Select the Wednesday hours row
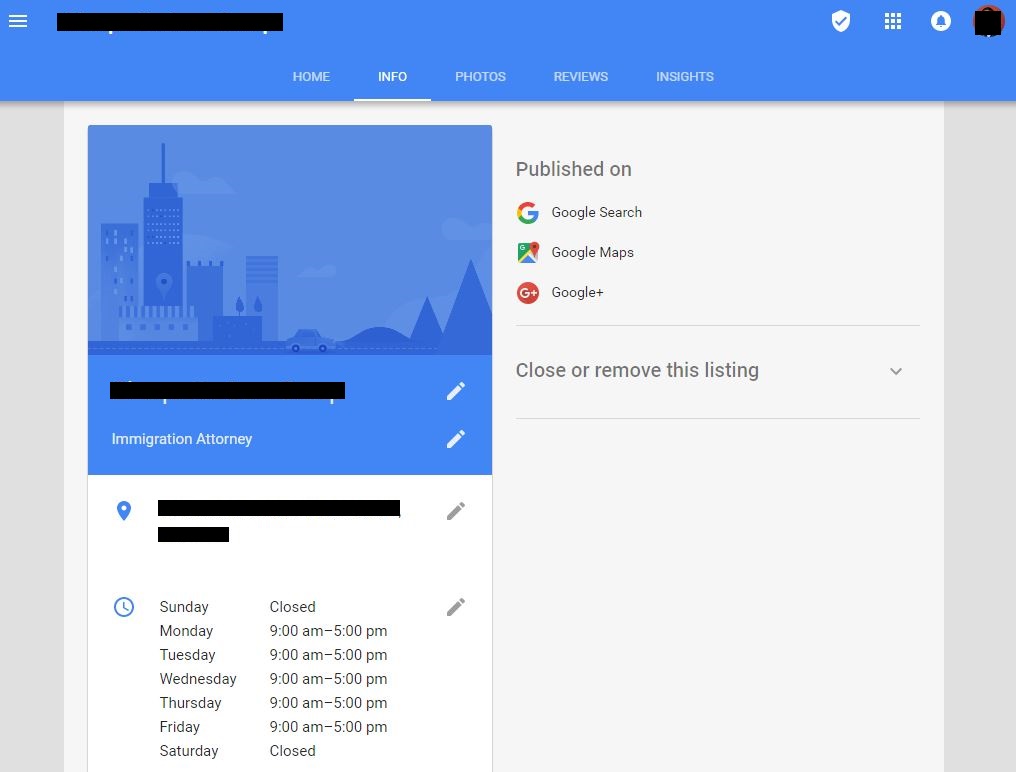The height and width of the screenshot is (772, 1016). [273, 679]
